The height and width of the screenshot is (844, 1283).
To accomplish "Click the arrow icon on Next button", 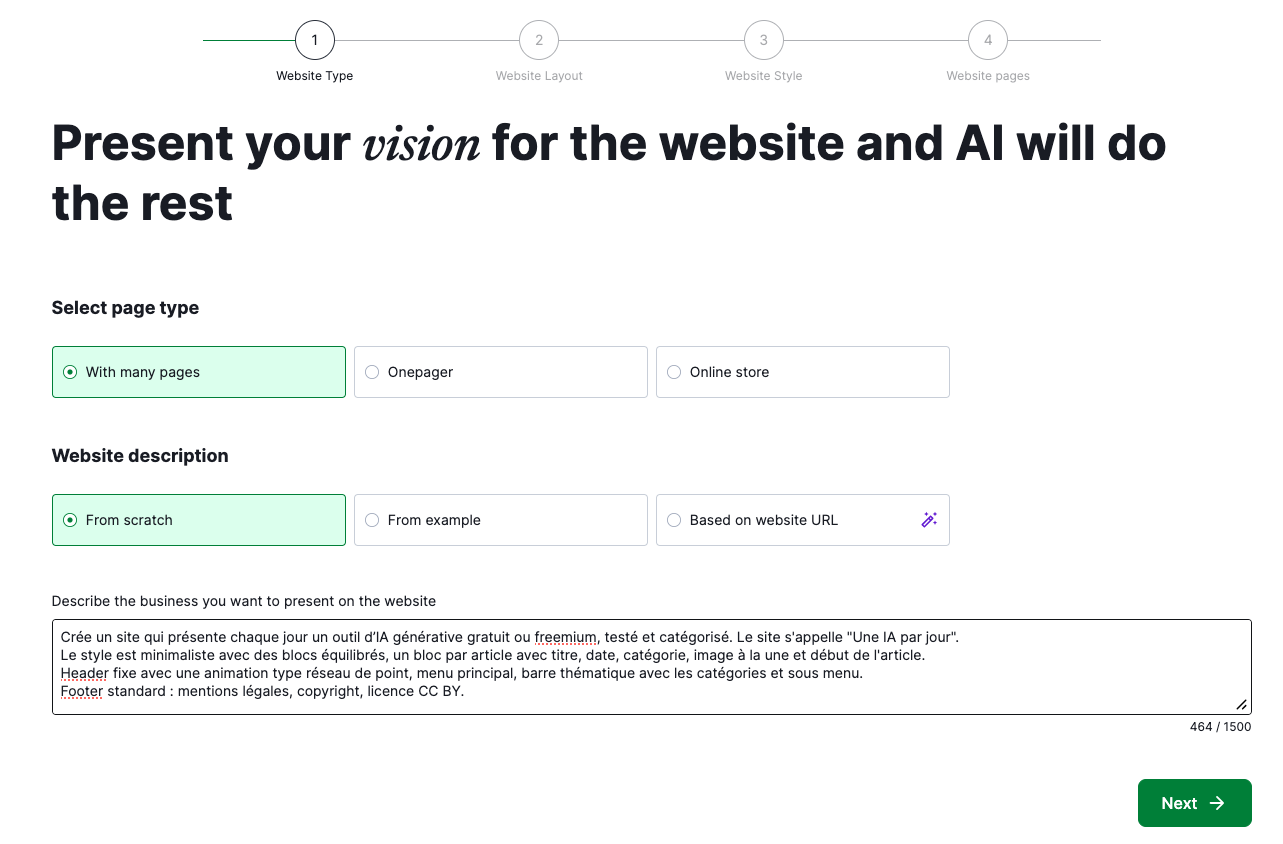I will click(1217, 803).
